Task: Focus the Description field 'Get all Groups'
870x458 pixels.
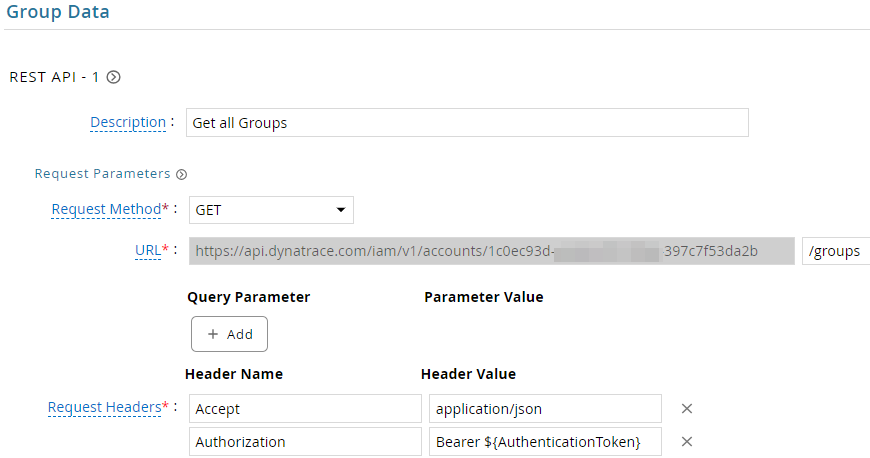Action: [x=467, y=123]
